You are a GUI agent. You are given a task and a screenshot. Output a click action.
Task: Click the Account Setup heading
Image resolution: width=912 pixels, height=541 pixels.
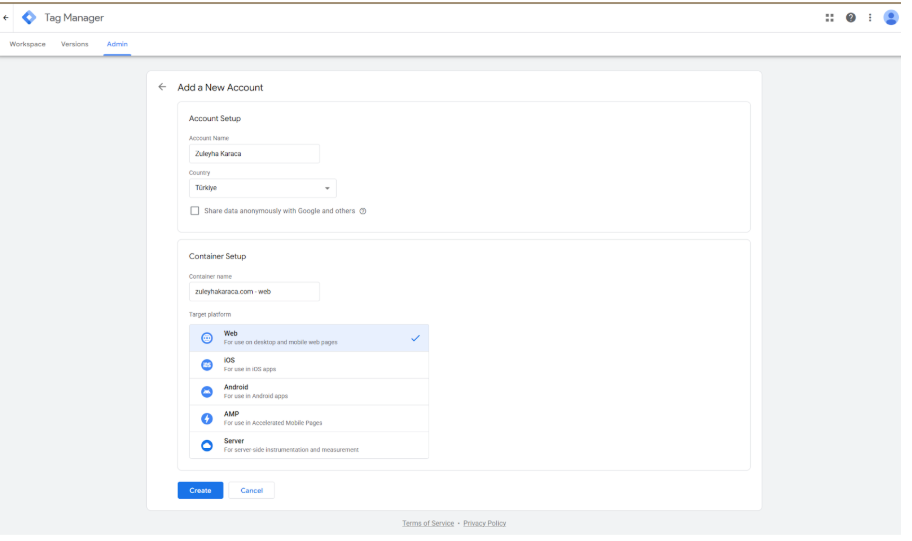pos(215,118)
